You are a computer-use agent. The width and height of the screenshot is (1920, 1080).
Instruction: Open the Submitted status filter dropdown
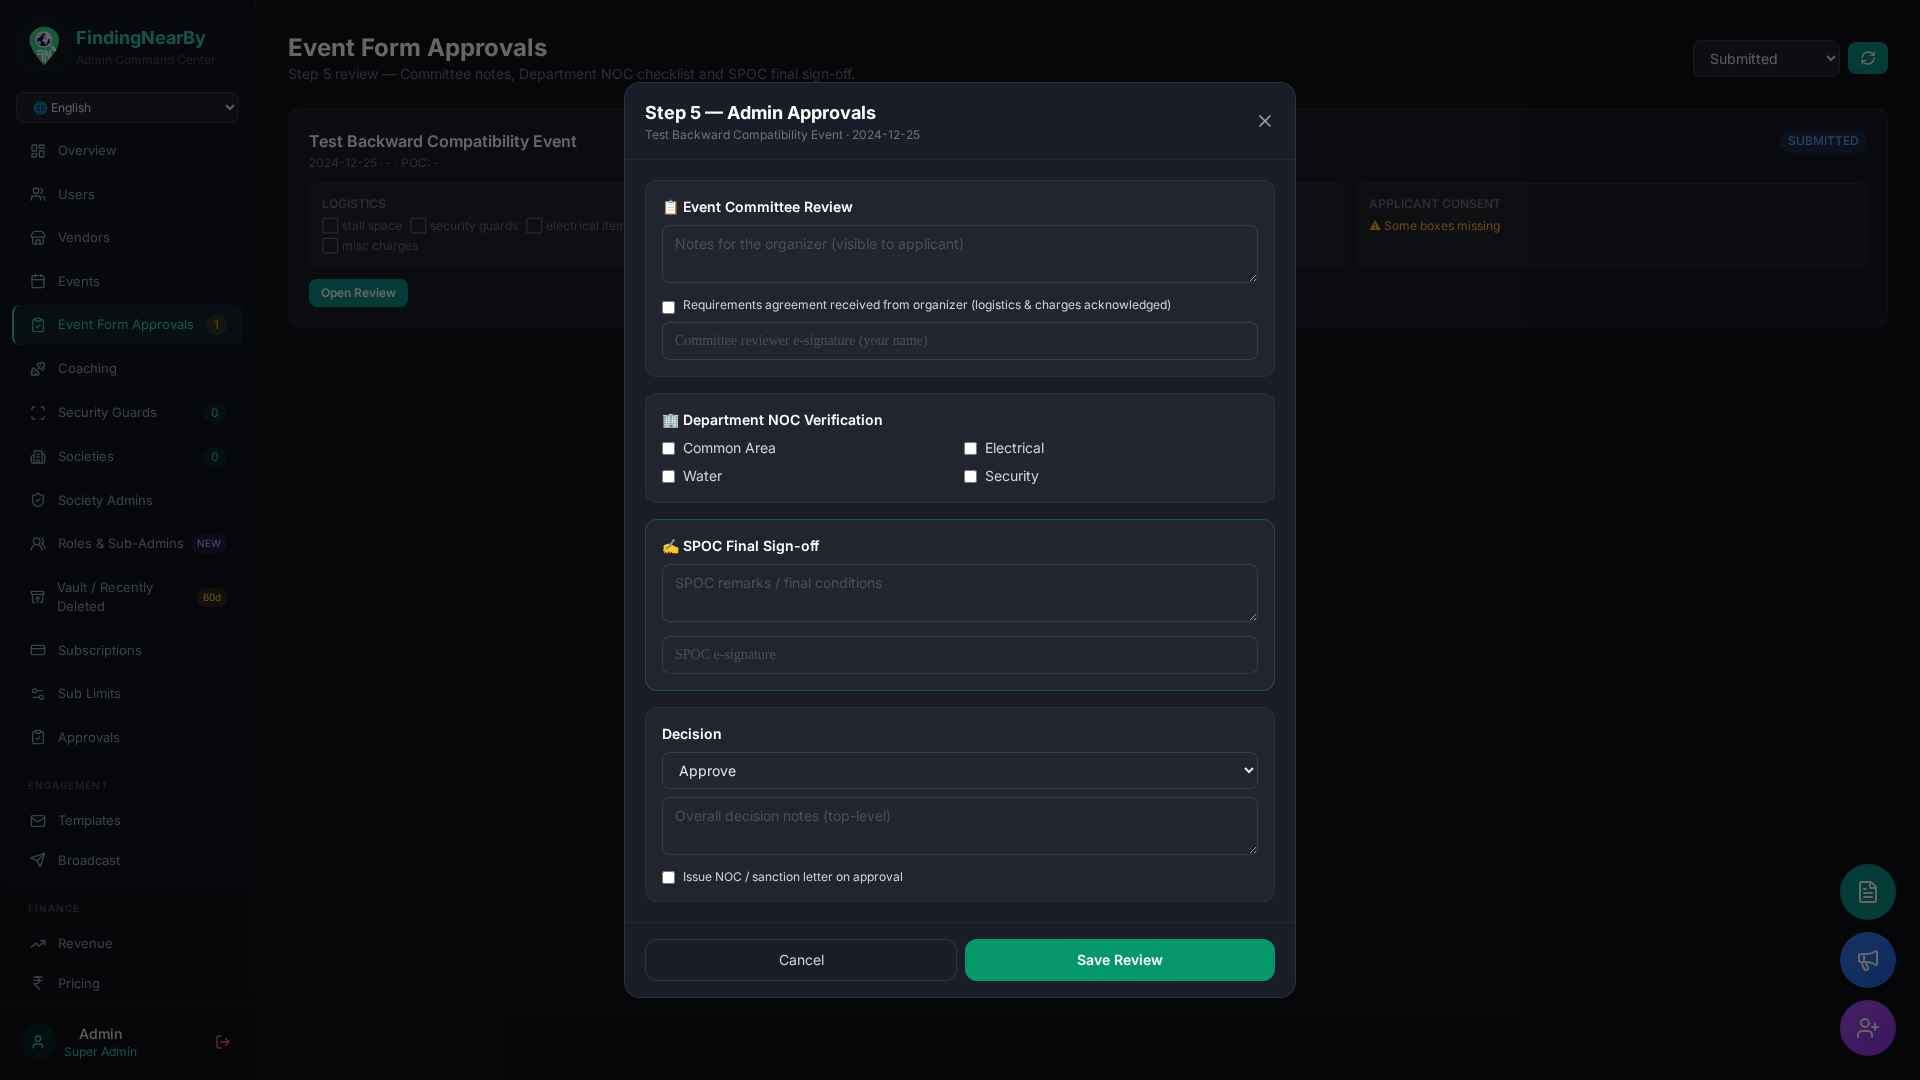1766,58
